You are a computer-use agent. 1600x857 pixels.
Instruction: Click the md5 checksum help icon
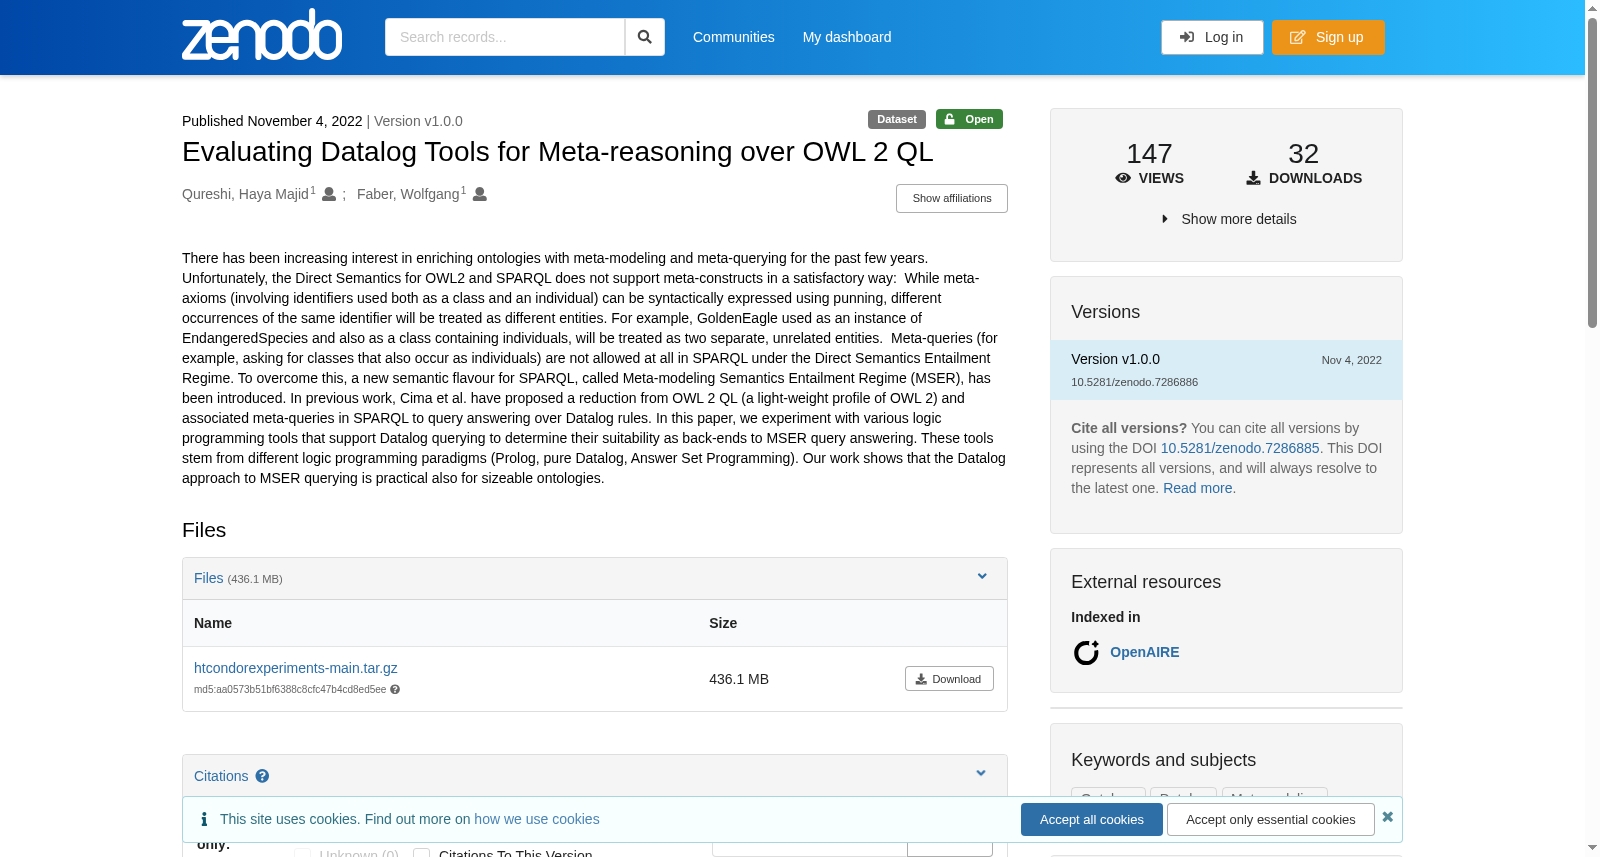(395, 690)
